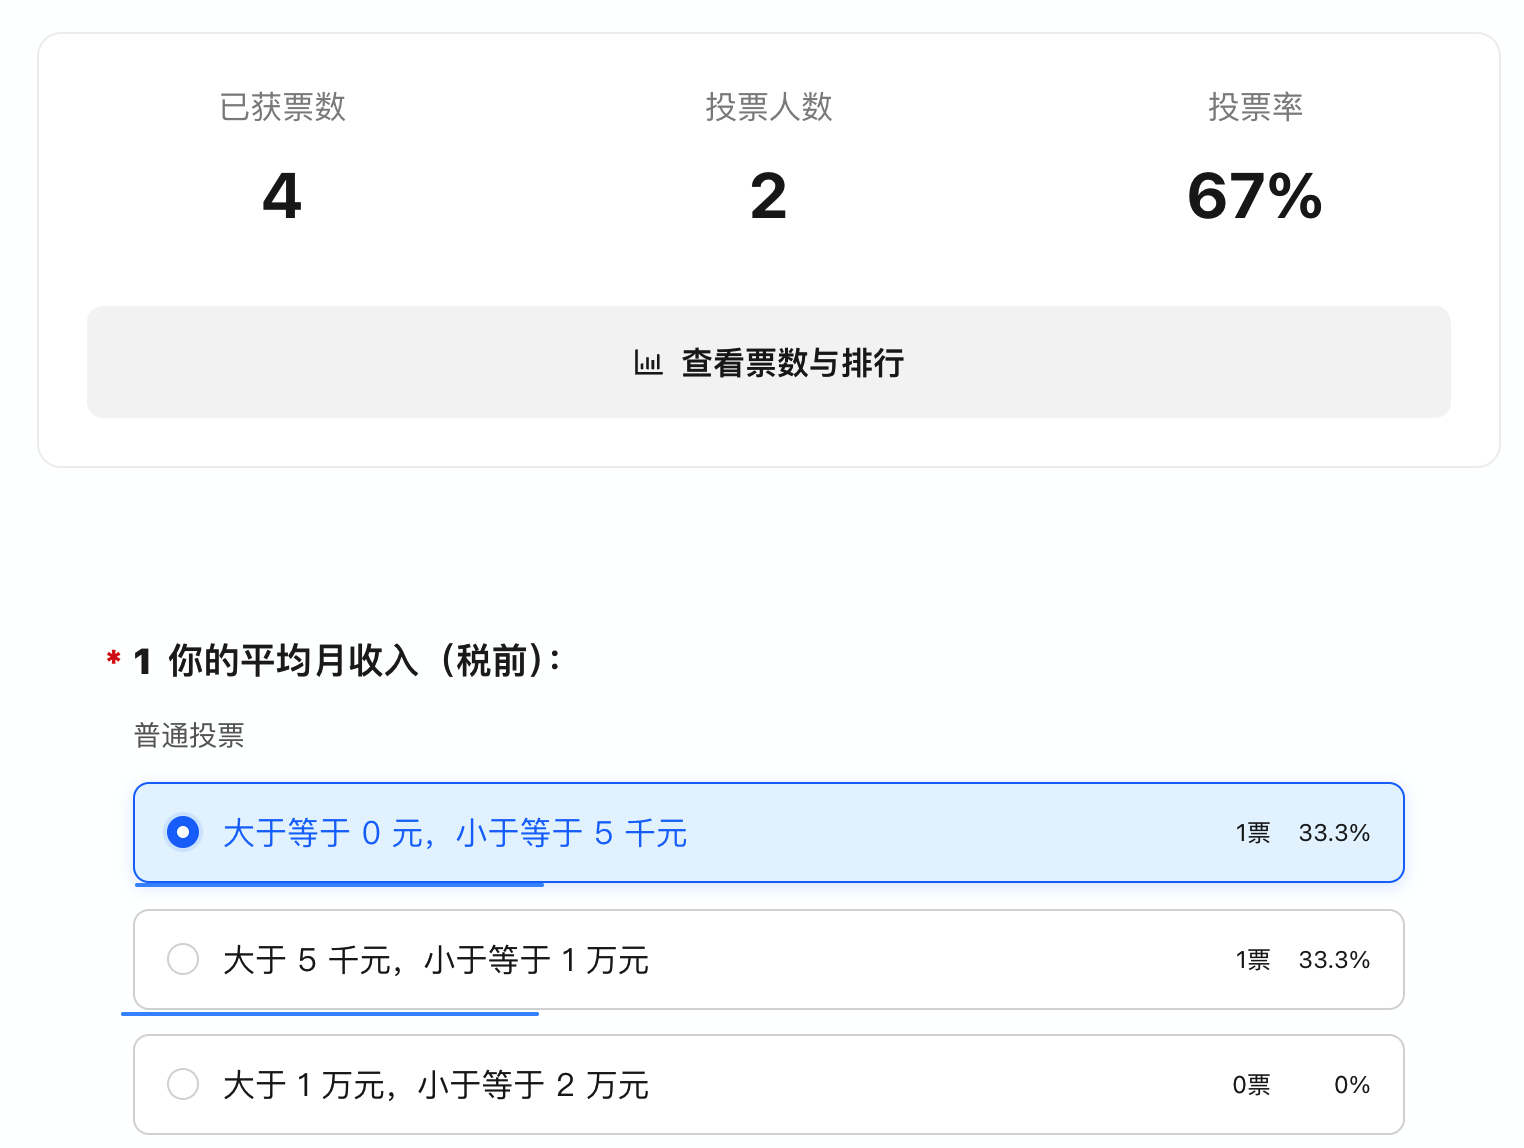Click the 0% percentage on the third option
Image resolution: width=1524 pixels, height=1148 pixels.
click(1352, 1084)
